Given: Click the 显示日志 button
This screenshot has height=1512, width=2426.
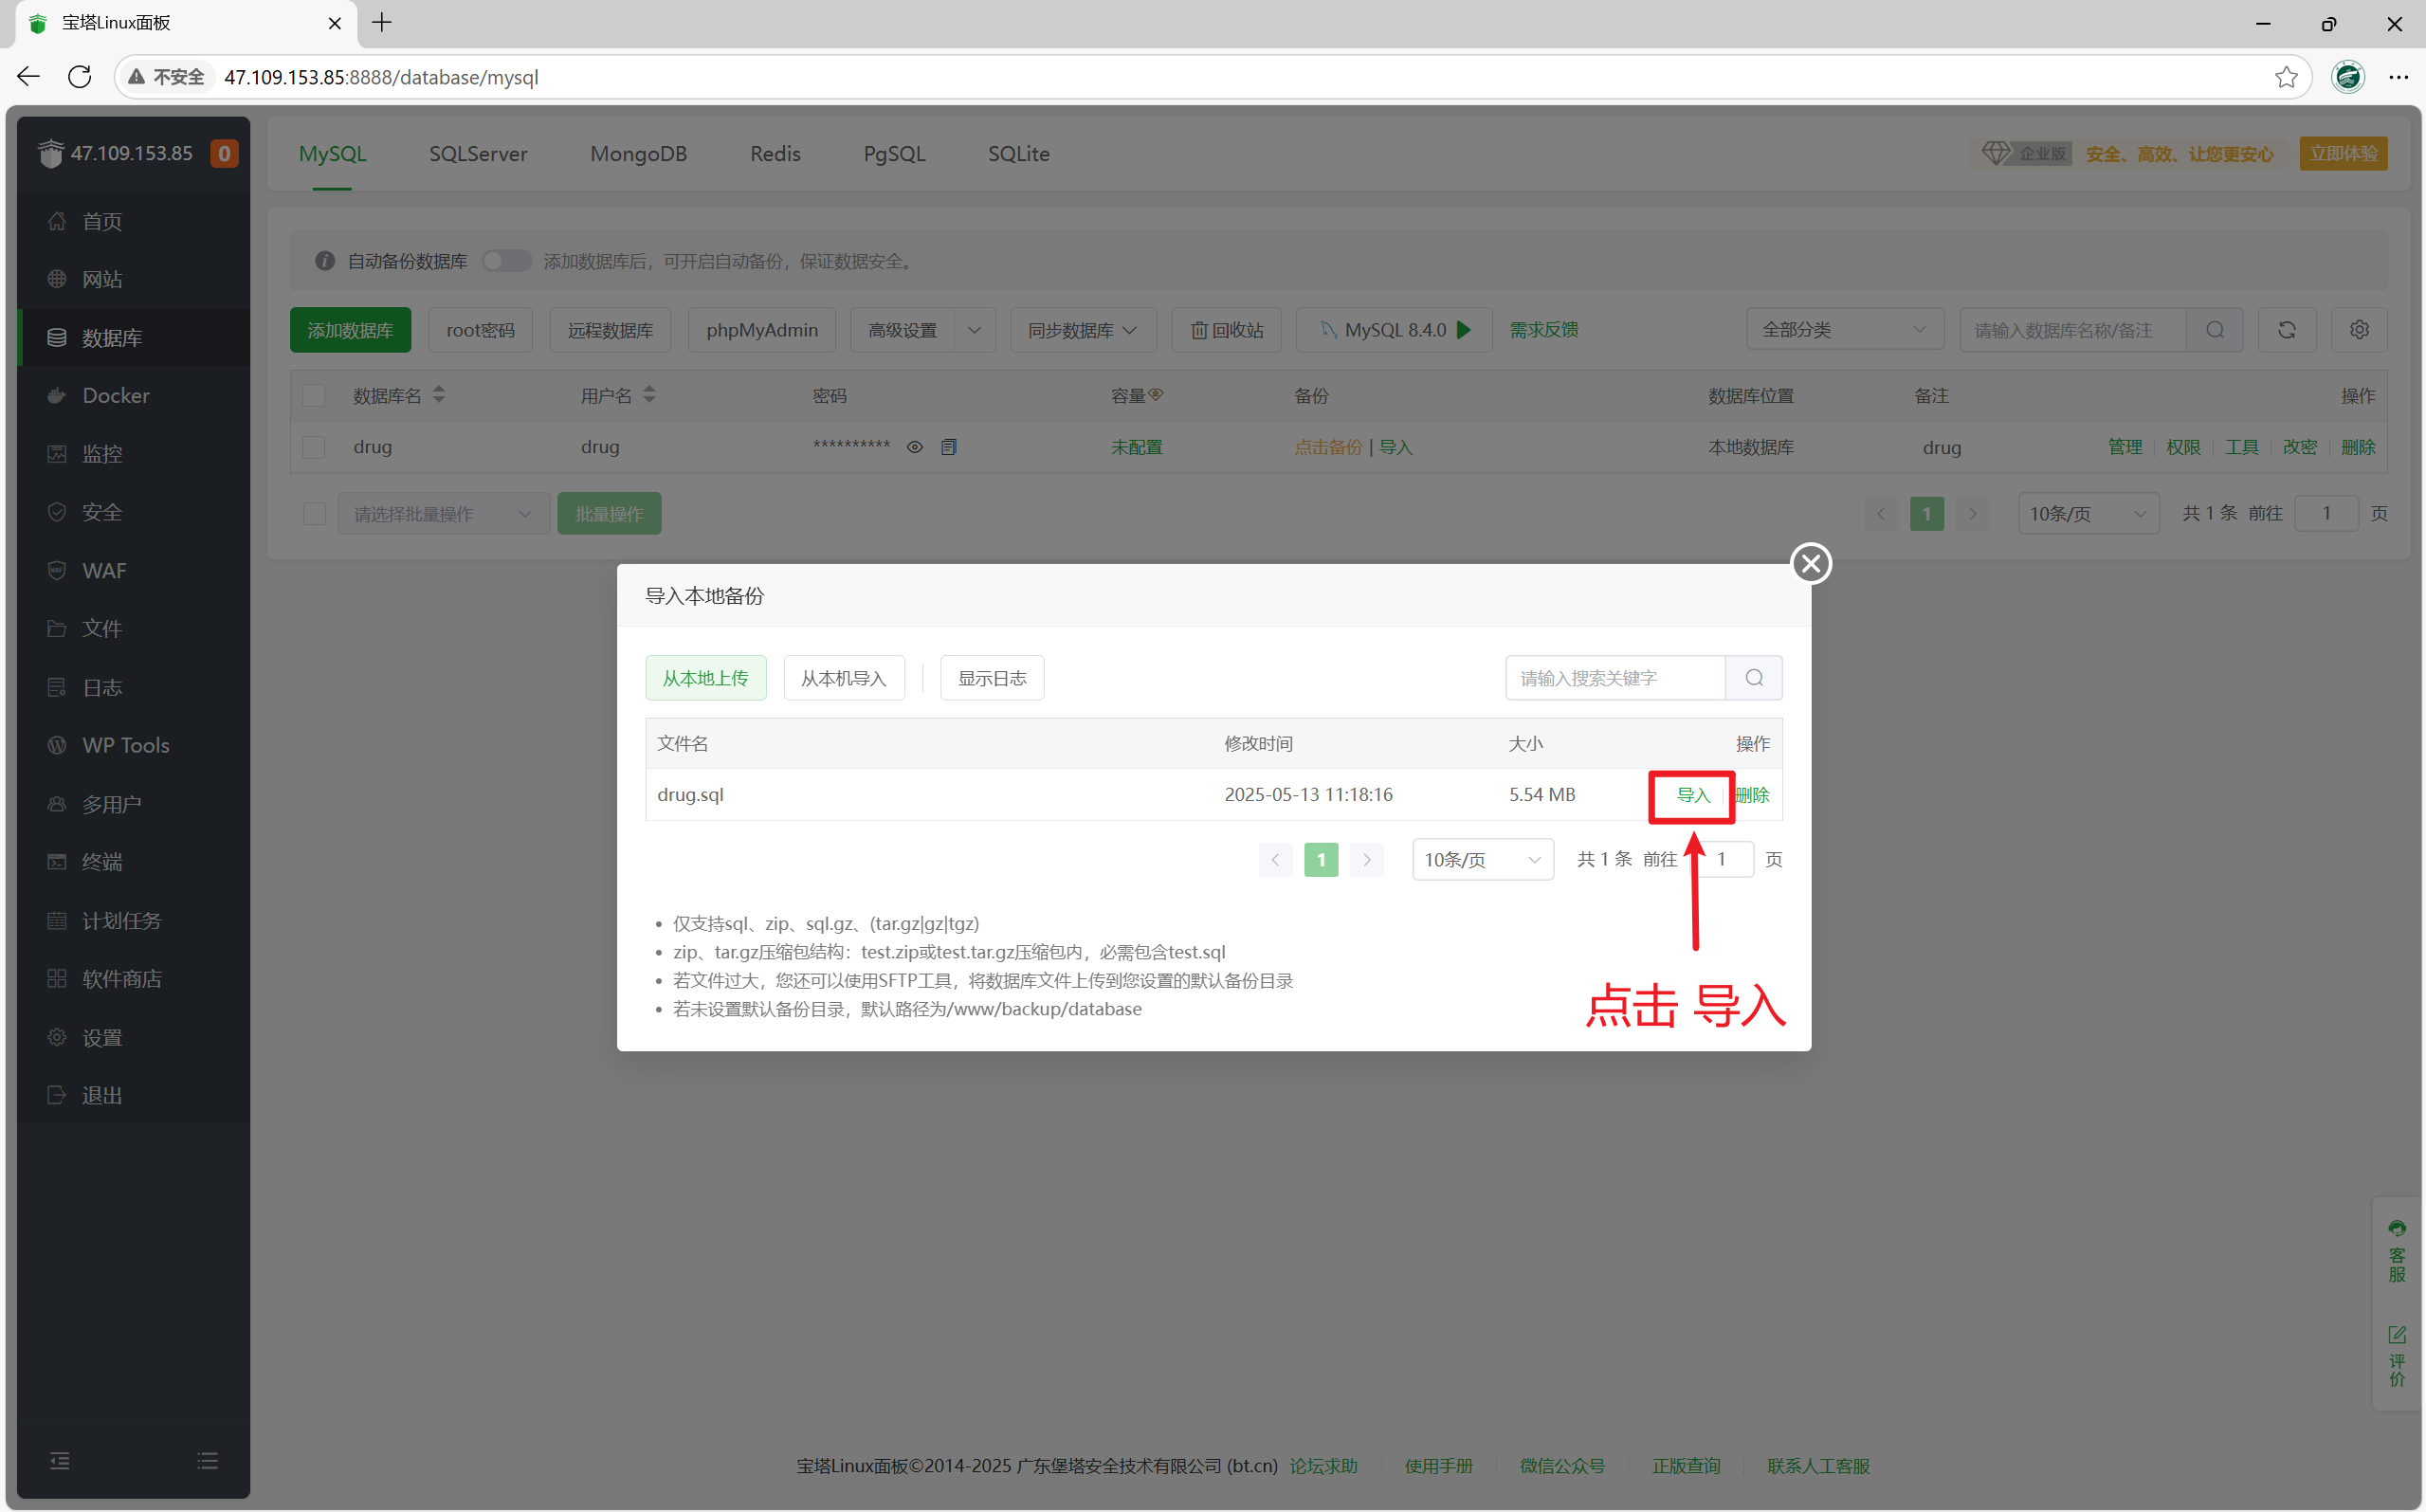Looking at the screenshot, I should coord(991,678).
